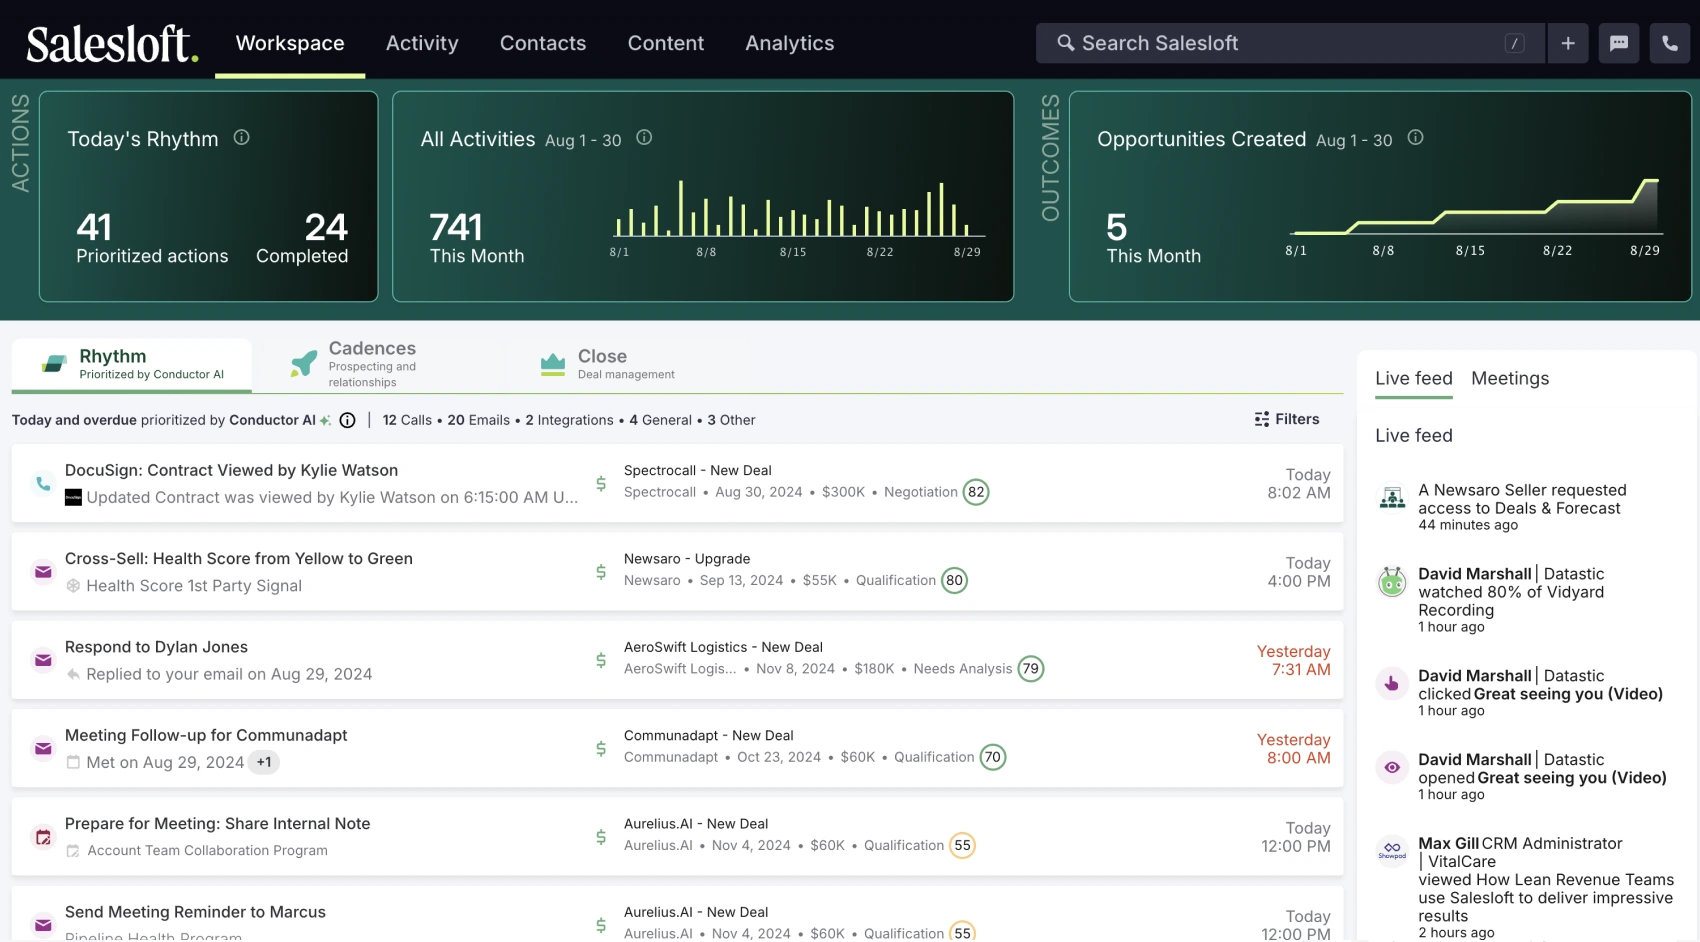
Task: Click dollar icon on Newsaro Upgrade row
Action: pos(601,572)
